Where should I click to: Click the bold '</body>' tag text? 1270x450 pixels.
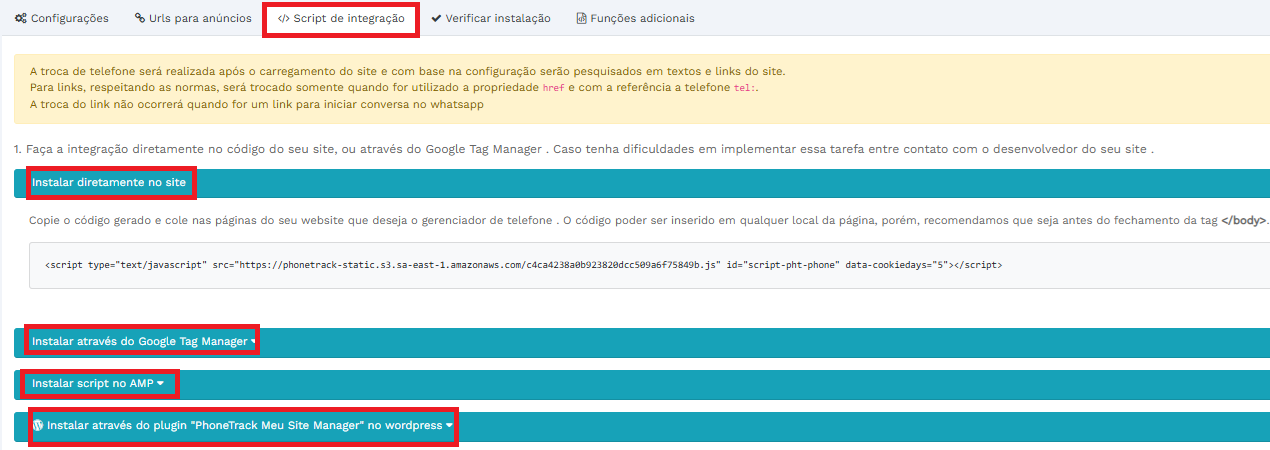tap(1244, 220)
